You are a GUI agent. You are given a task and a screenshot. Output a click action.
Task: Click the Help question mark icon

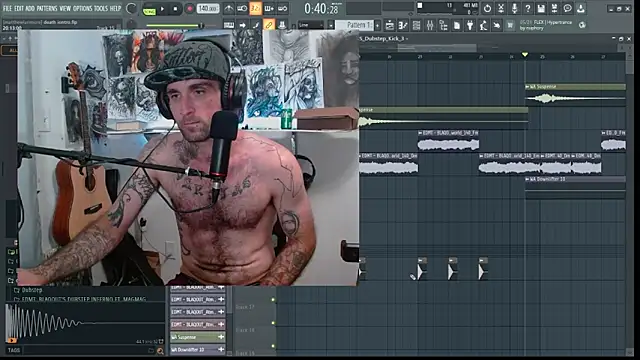click(x=528, y=8)
